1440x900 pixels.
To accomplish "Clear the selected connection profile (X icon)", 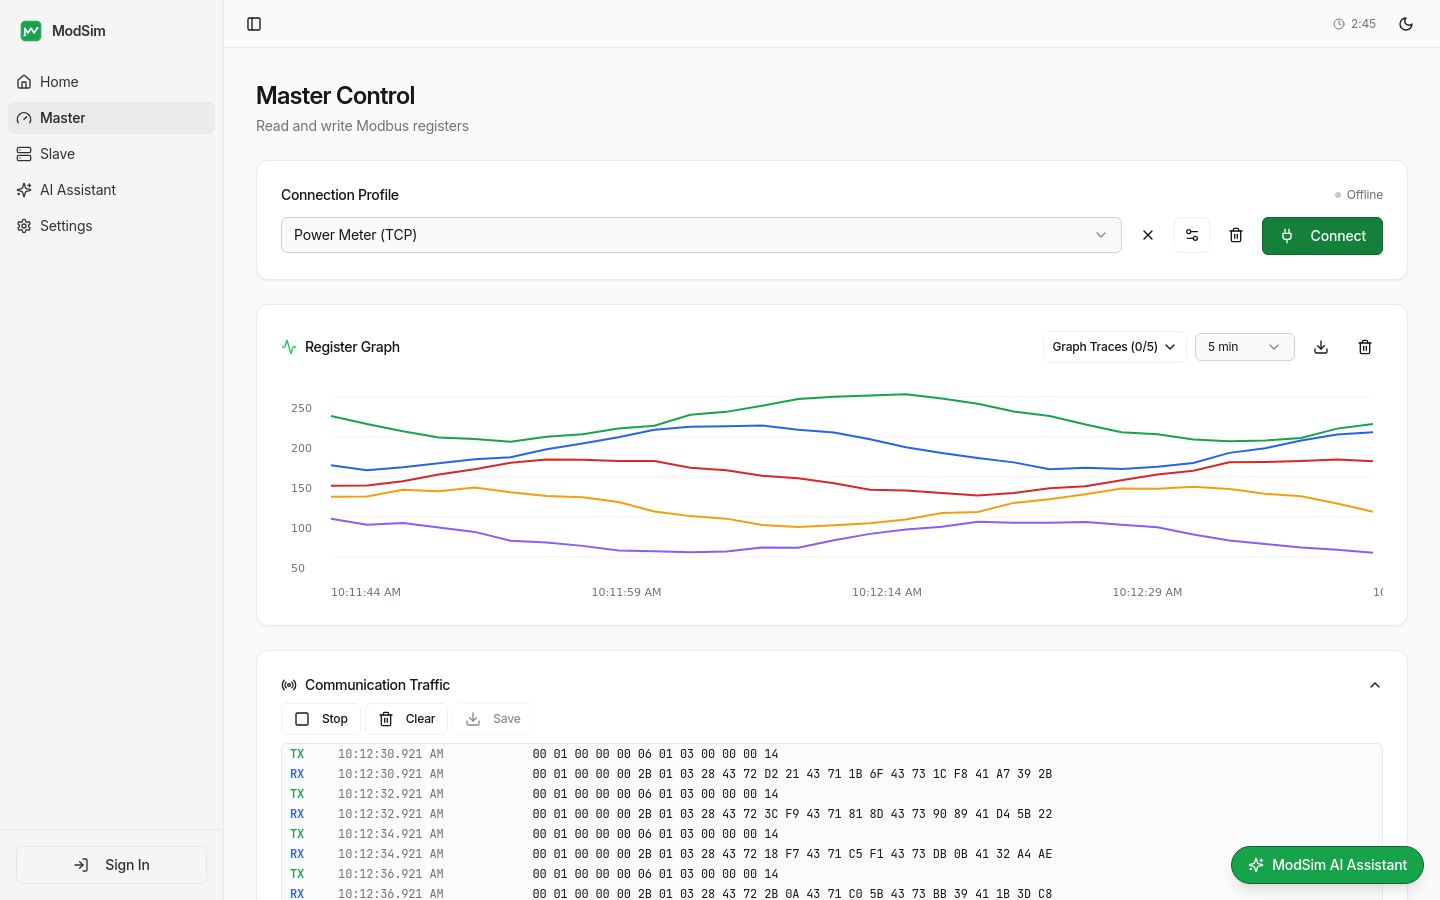I will (x=1148, y=235).
